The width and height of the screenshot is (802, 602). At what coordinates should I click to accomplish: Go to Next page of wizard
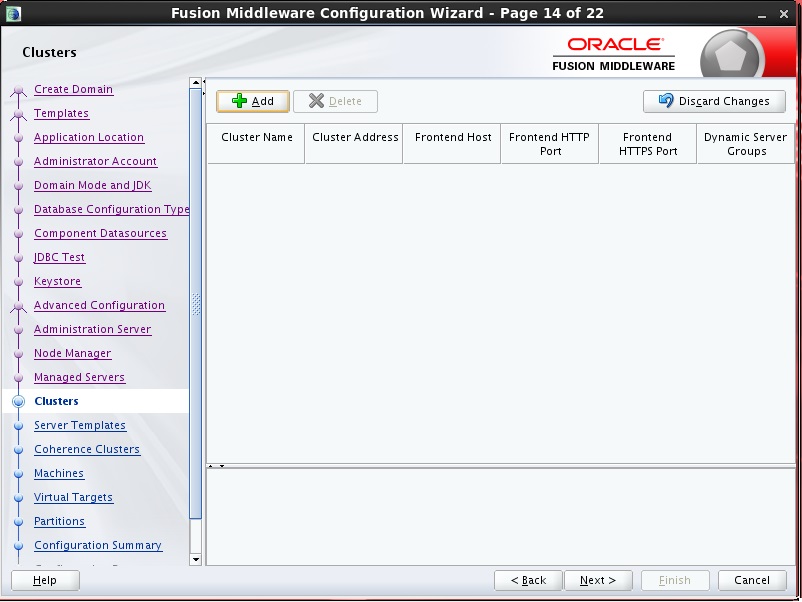[598, 580]
